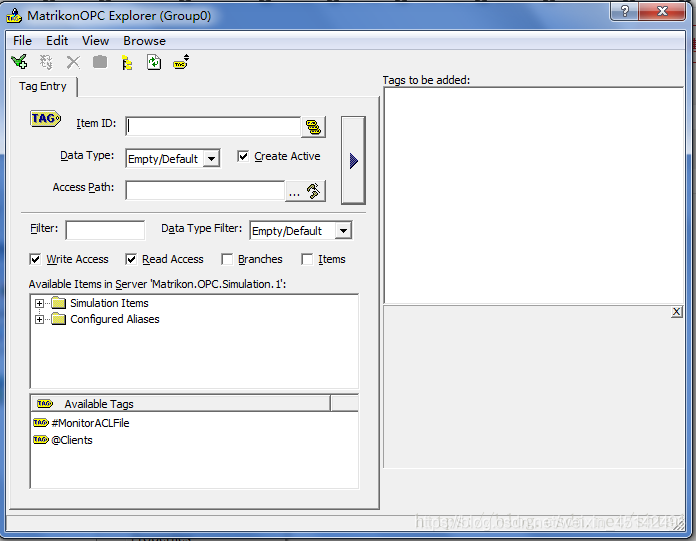The image size is (696, 541).
Task: Open the View menu
Action: [x=95, y=41]
